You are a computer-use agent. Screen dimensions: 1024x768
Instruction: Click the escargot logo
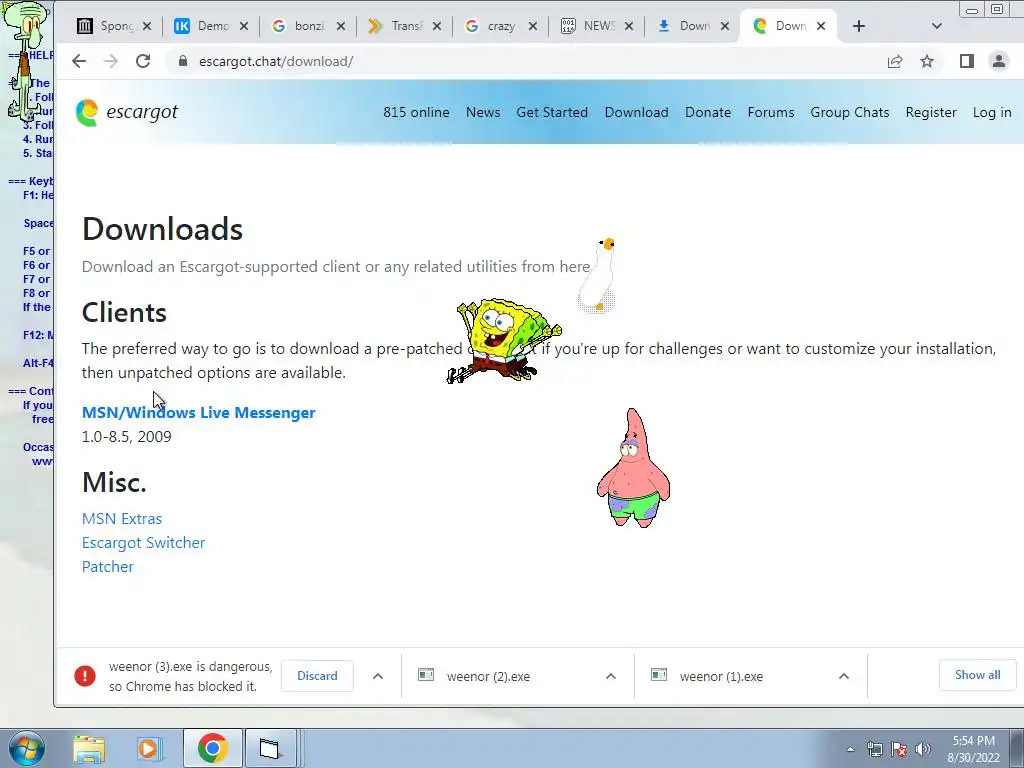pyautogui.click(x=127, y=112)
